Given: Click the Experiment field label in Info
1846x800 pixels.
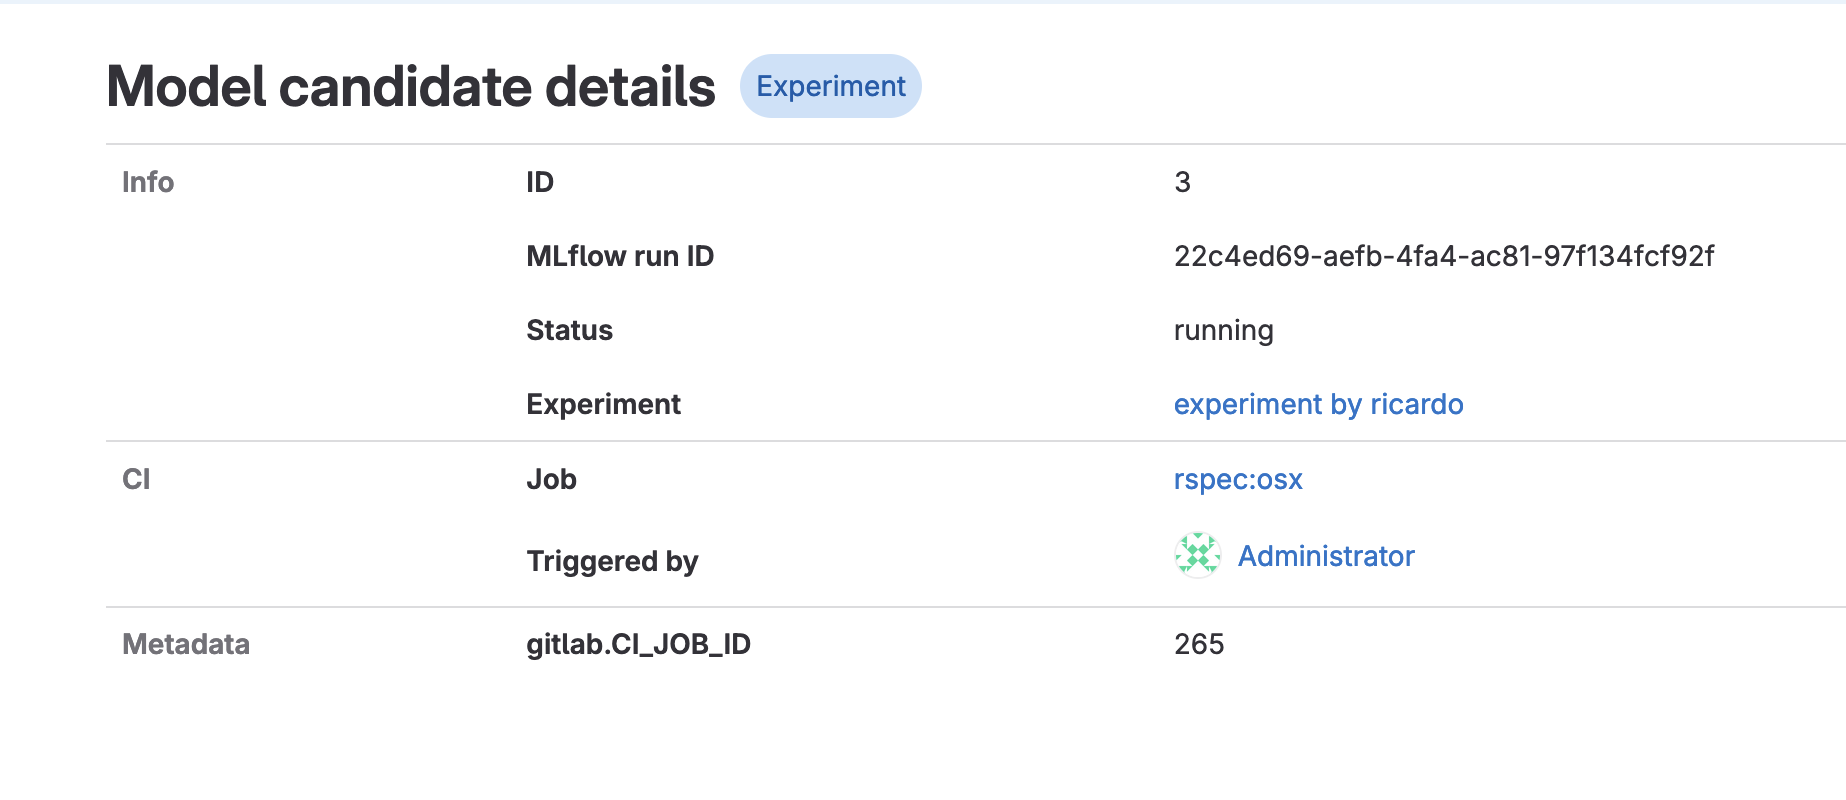Looking at the screenshot, I should 603,405.
